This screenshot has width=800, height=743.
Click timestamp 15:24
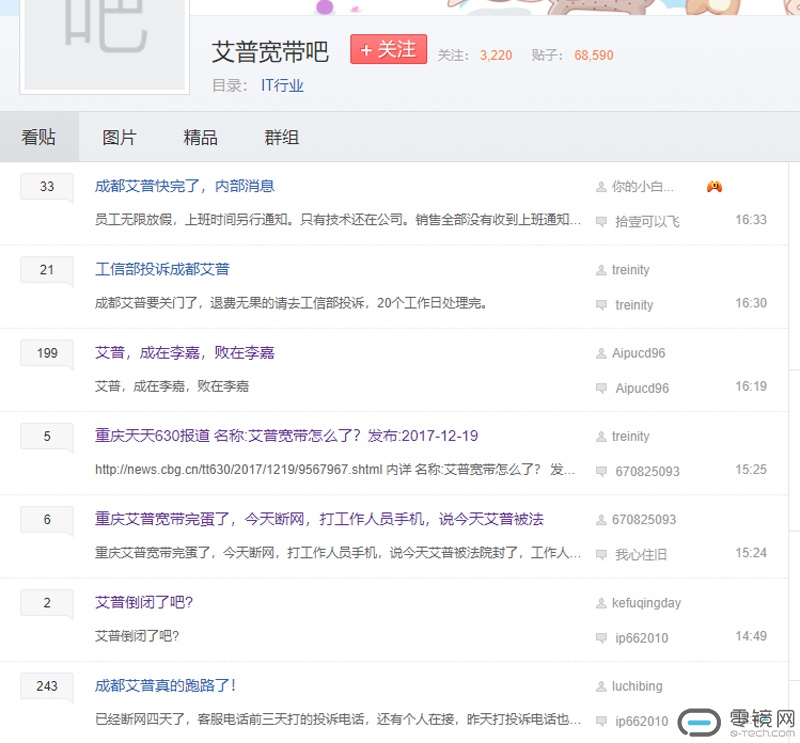[751, 553]
